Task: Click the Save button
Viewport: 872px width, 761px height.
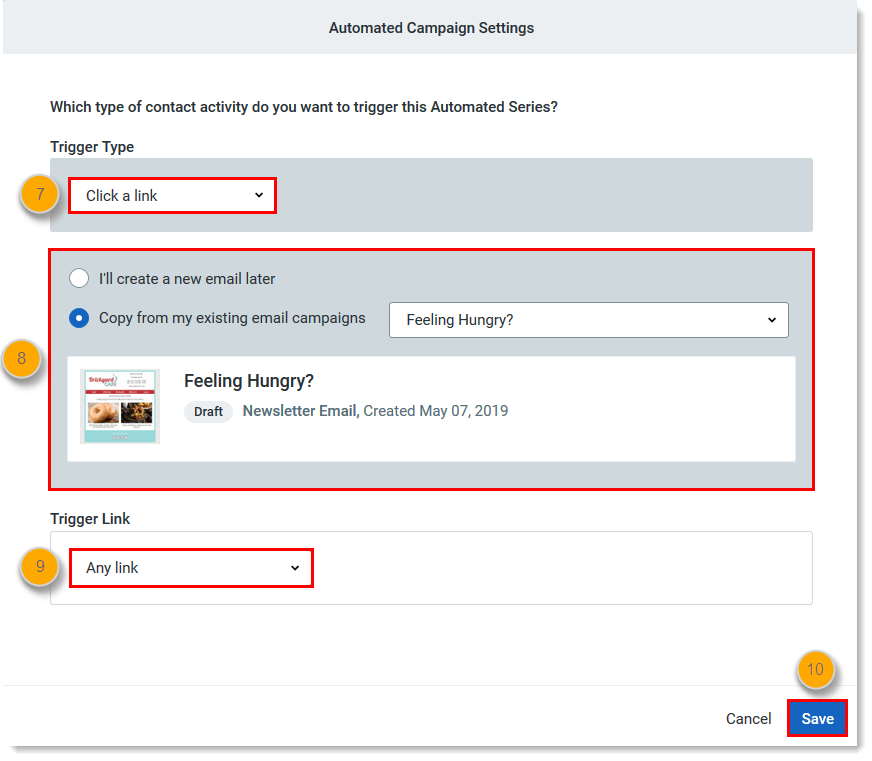Action: tap(817, 718)
